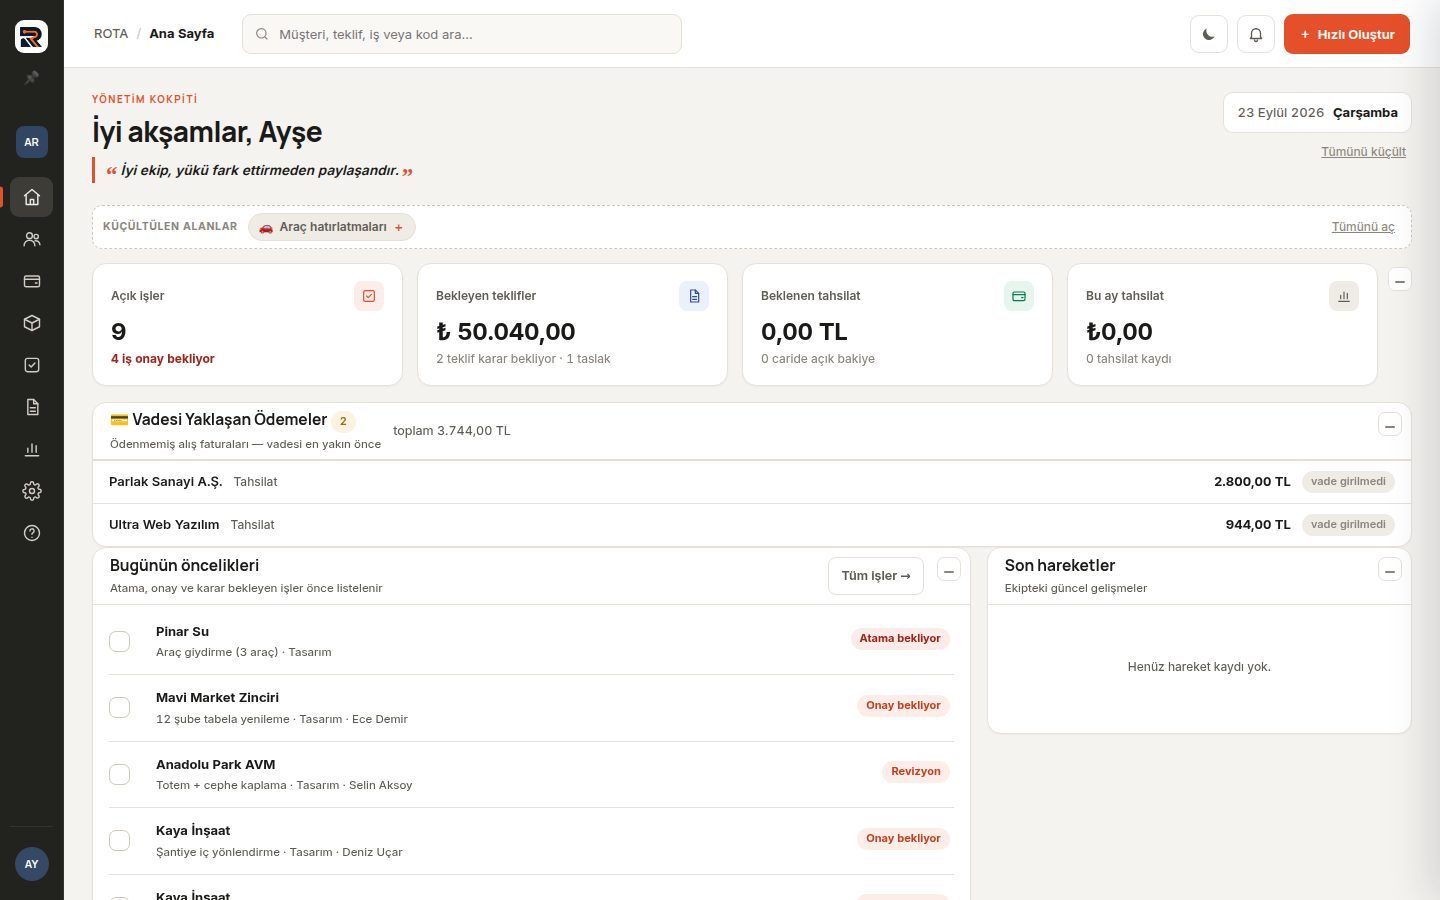Switch to dark mode with moon icon
The image size is (1440, 900).
coord(1209,34)
